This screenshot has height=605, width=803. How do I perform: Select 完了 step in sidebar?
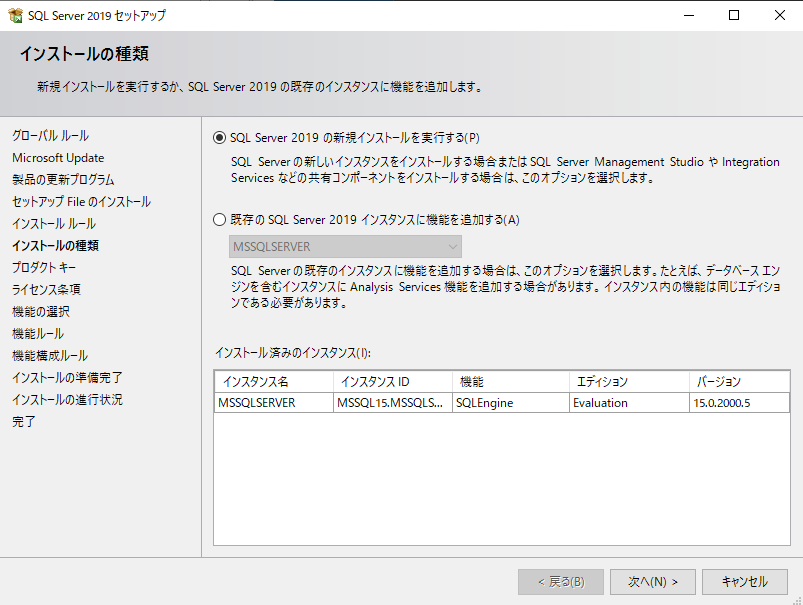point(24,422)
